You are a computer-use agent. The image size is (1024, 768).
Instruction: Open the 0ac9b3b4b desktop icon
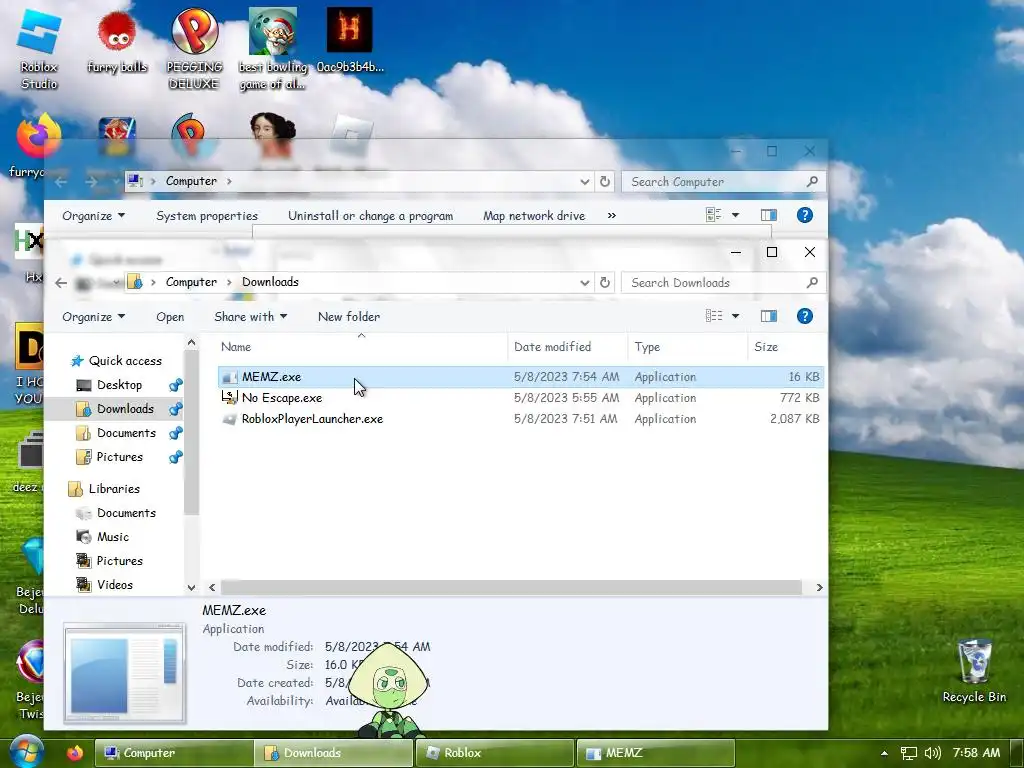[349, 40]
